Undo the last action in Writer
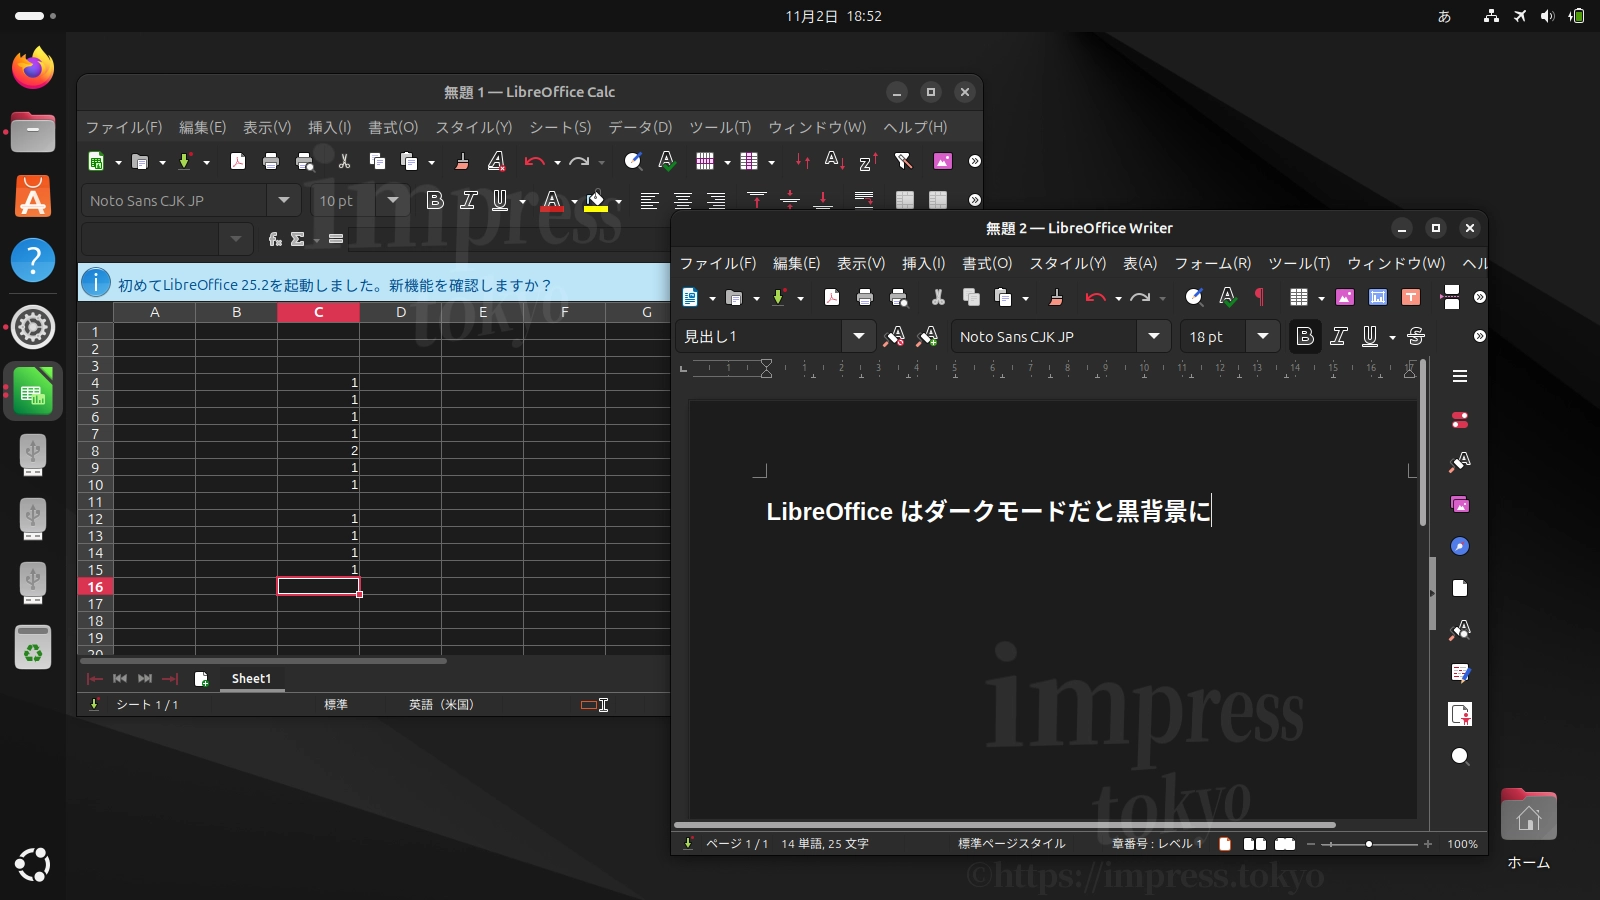 pyautogui.click(x=1095, y=297)
